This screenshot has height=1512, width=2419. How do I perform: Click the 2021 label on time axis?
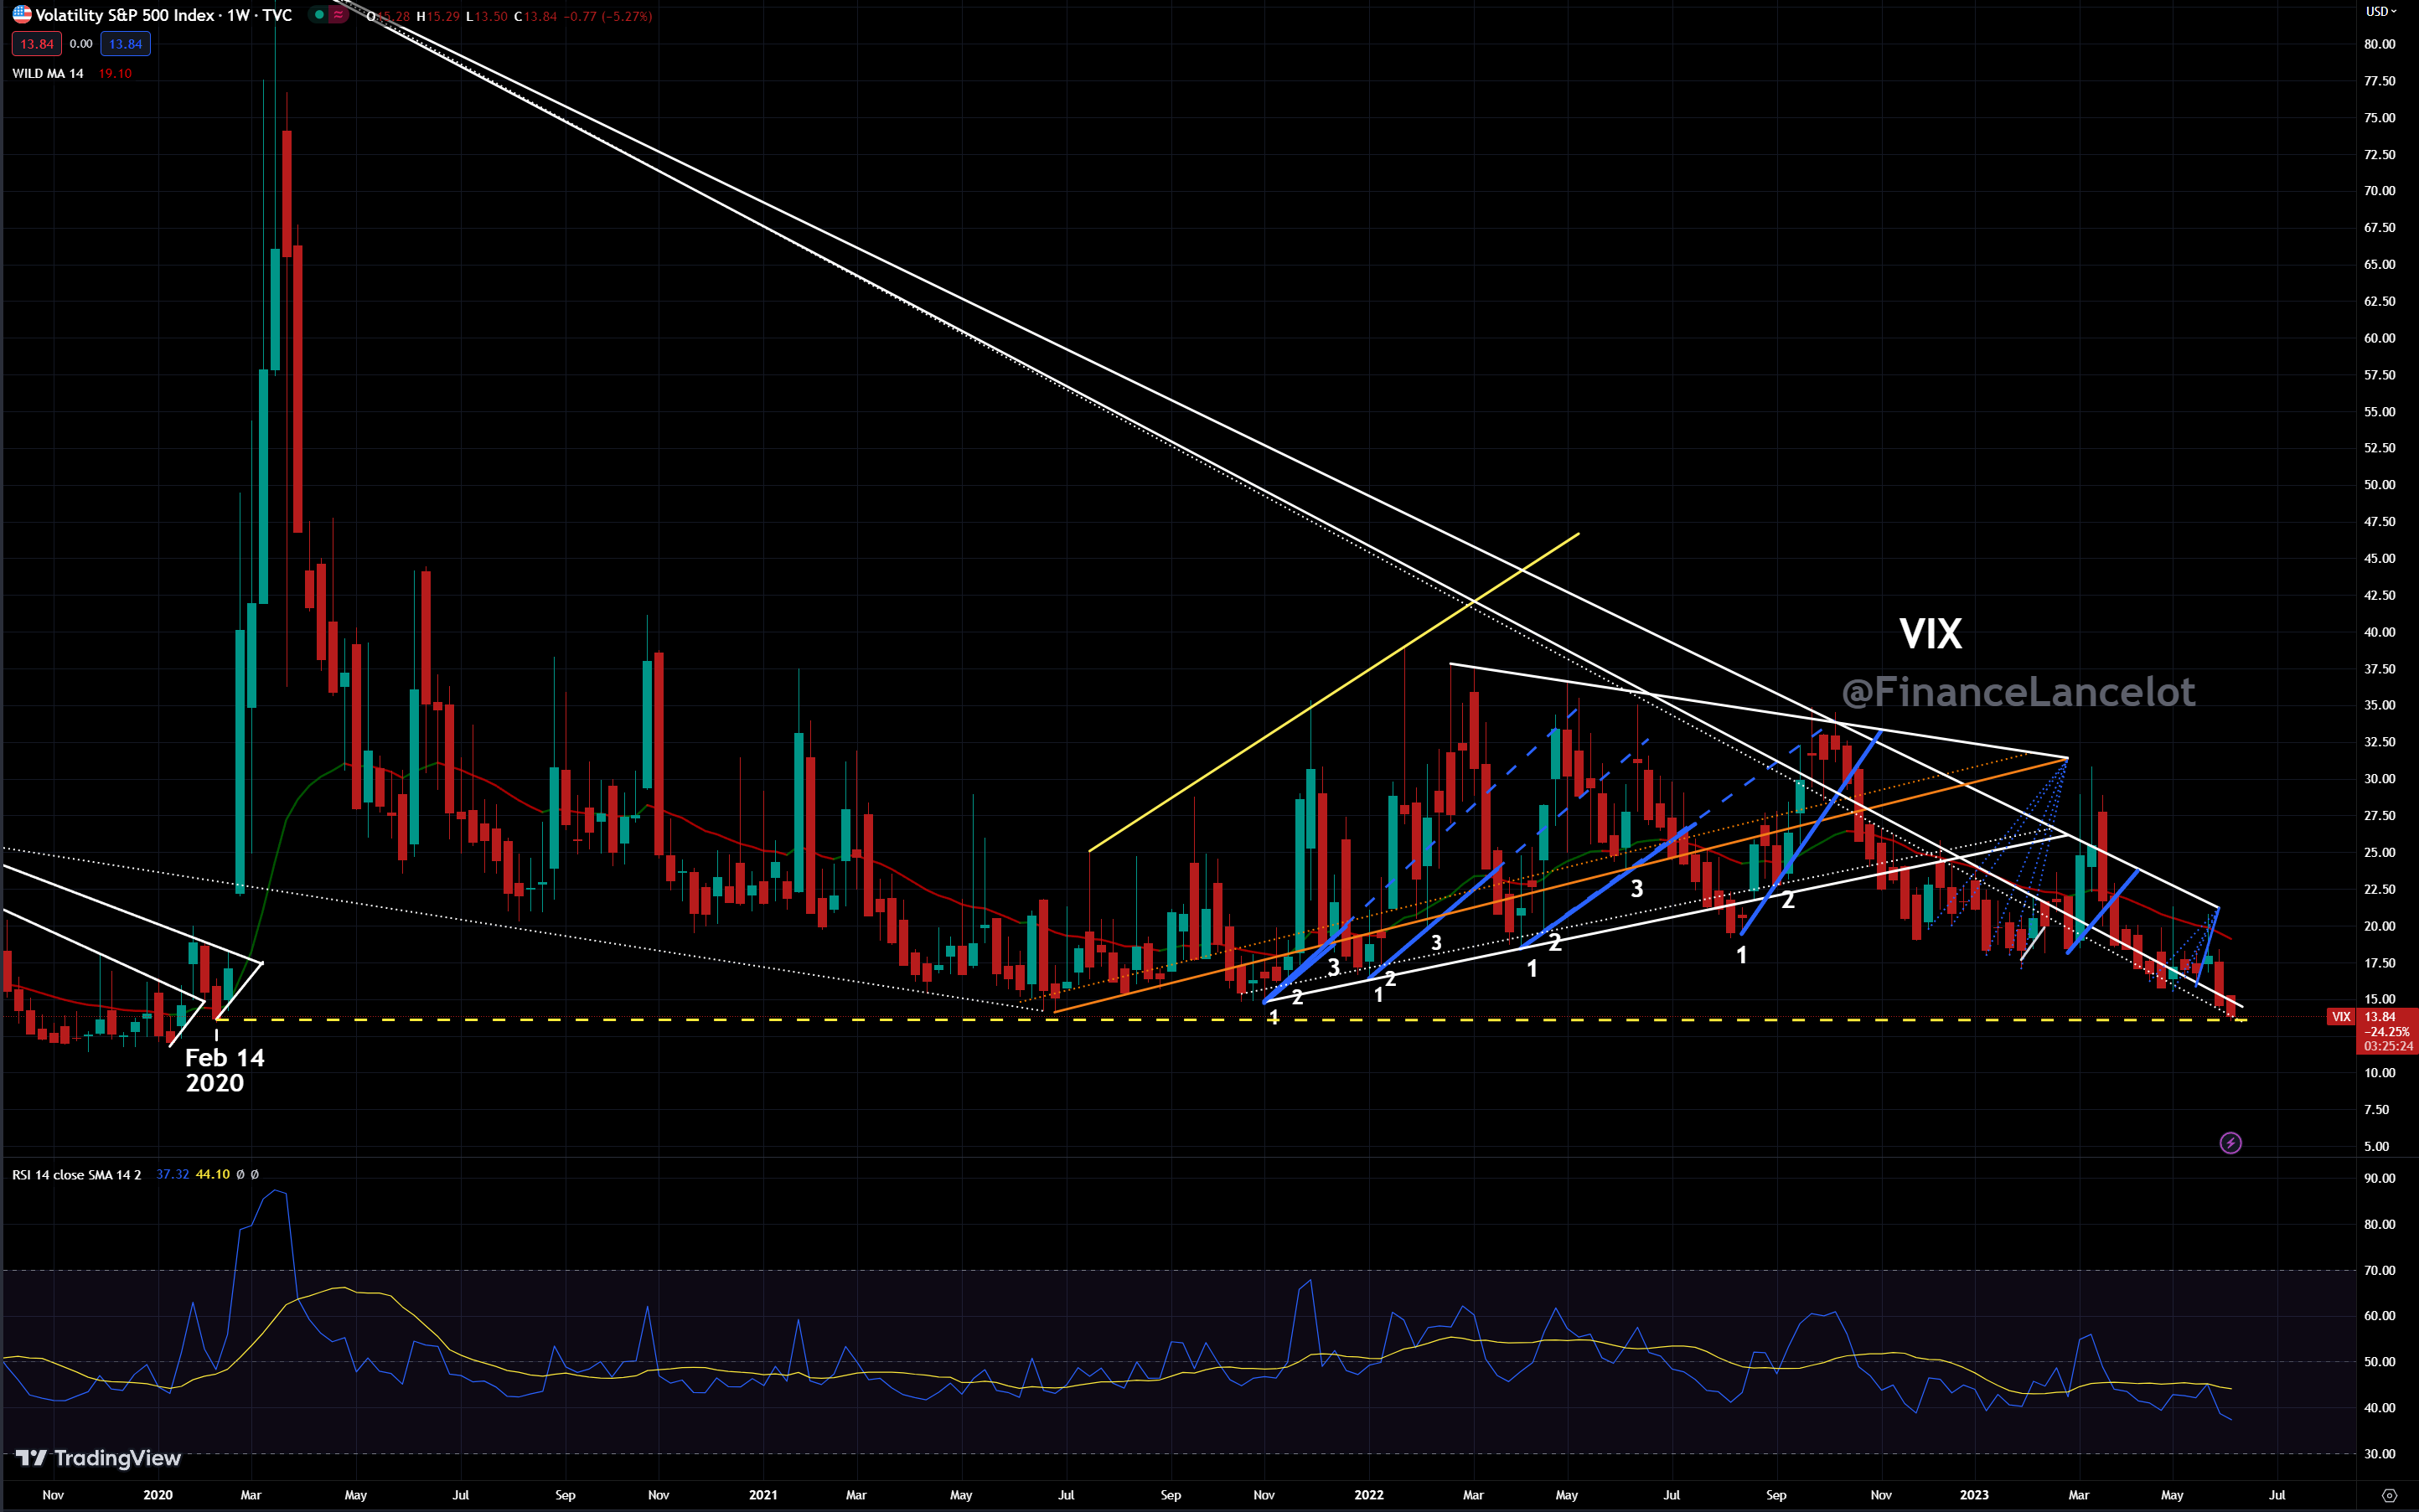pos(763,1495)
